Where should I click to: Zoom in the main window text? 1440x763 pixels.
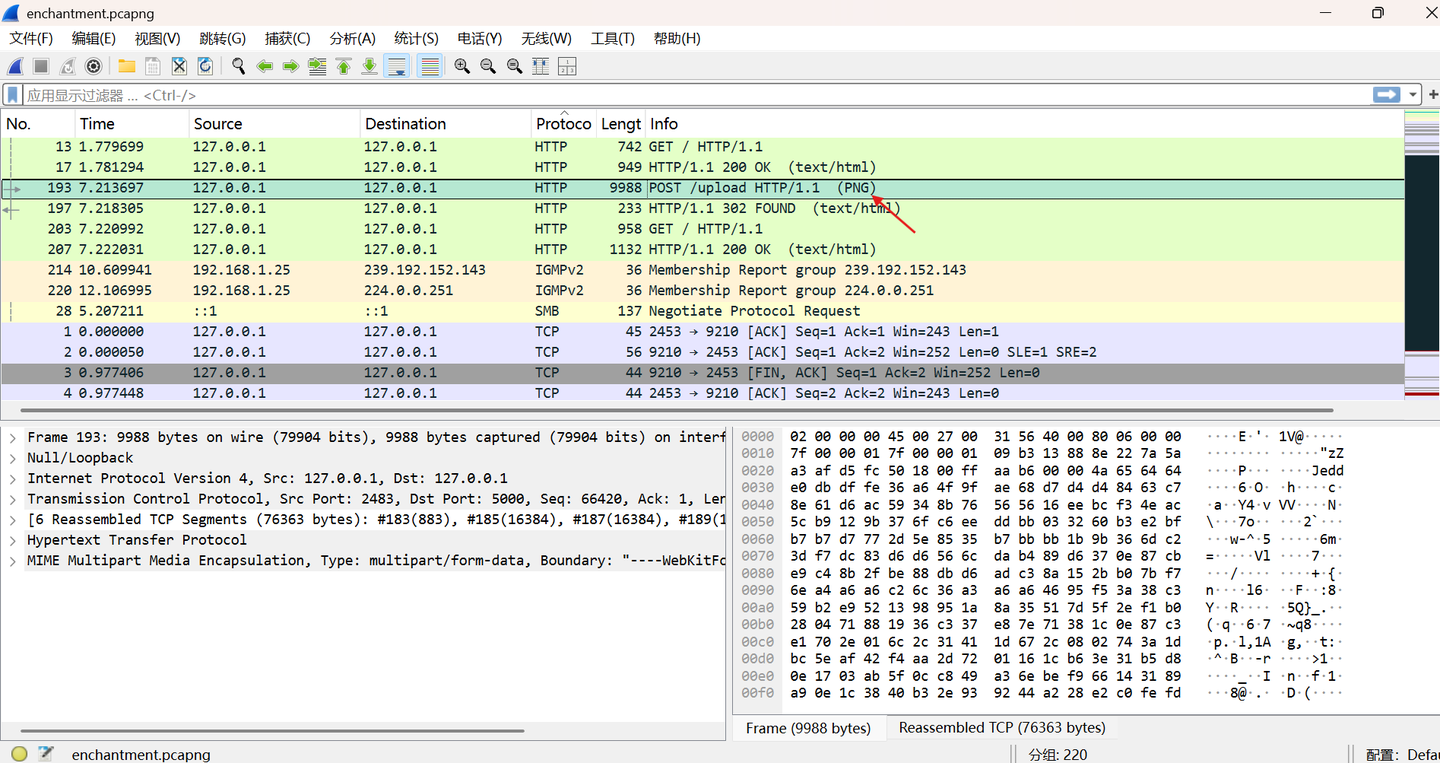(x=462, y=66)
